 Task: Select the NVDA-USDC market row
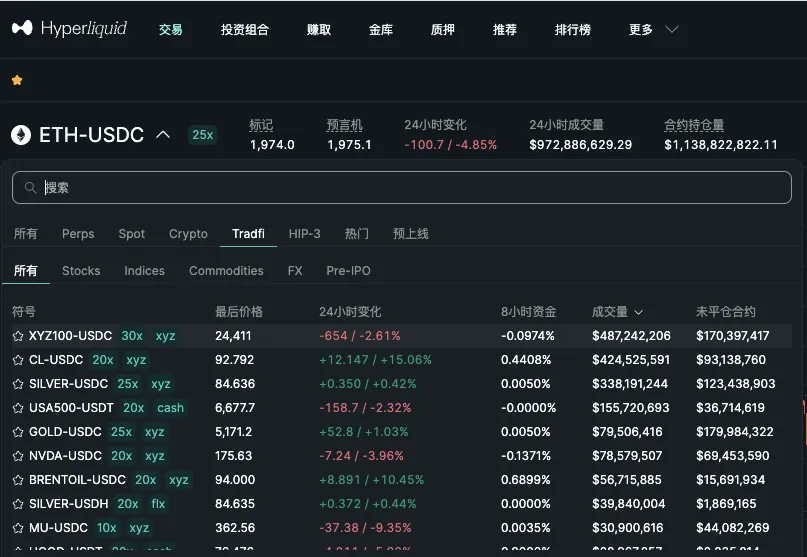pos(402,456)
